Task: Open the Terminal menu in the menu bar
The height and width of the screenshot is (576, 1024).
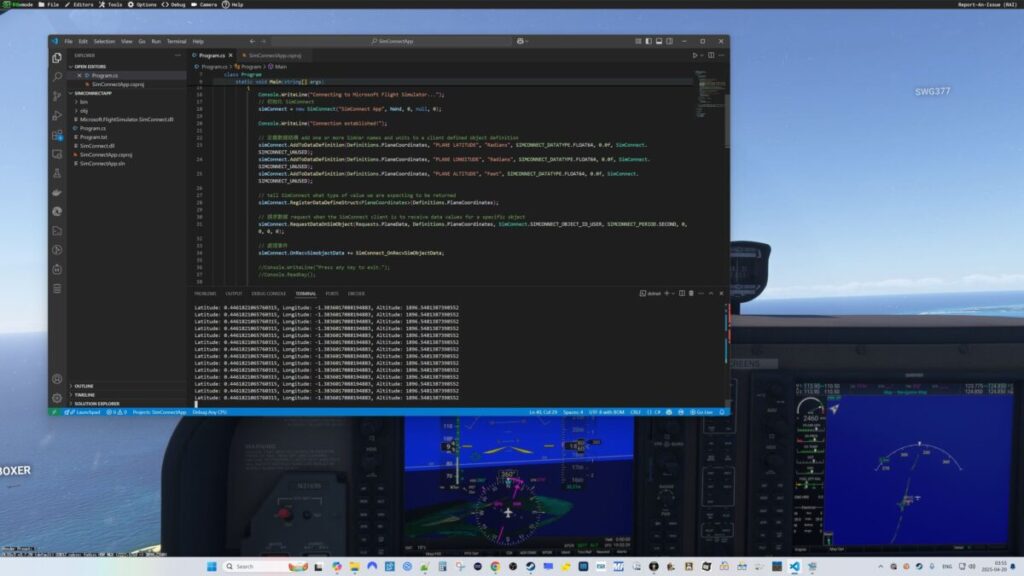Action: point(176,41)
